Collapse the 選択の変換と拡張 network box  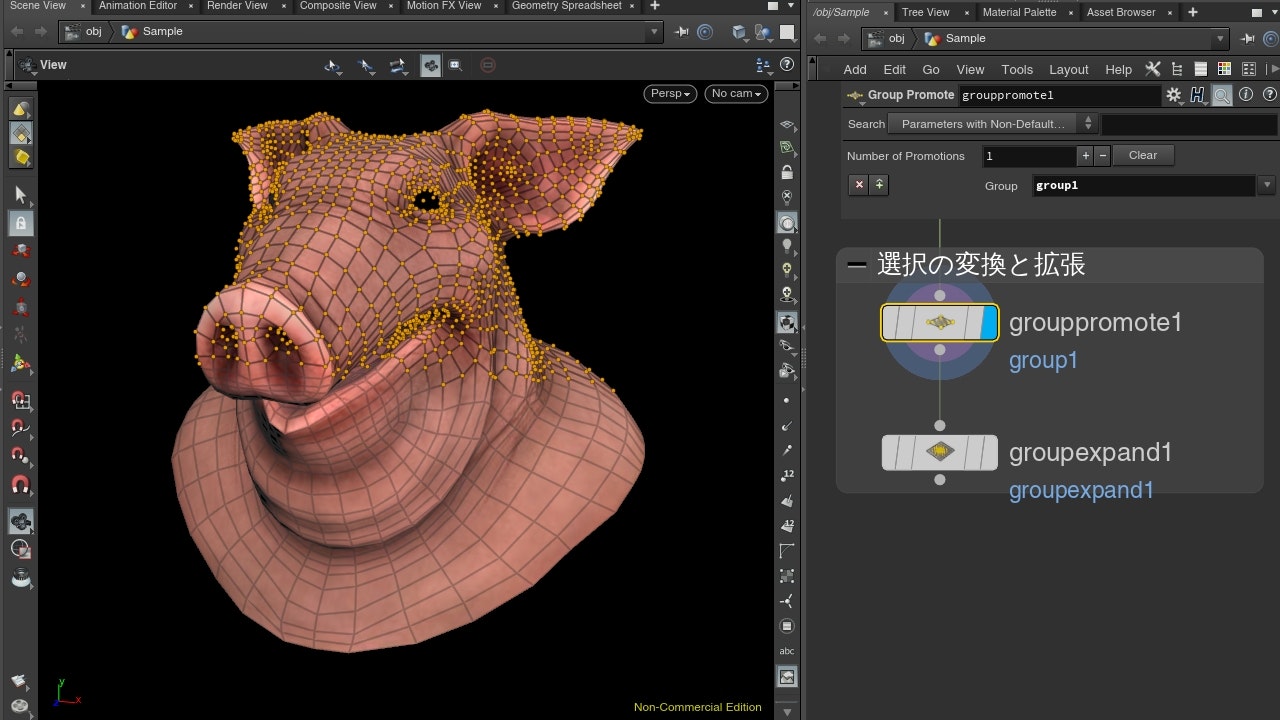(x=856, y=265)
